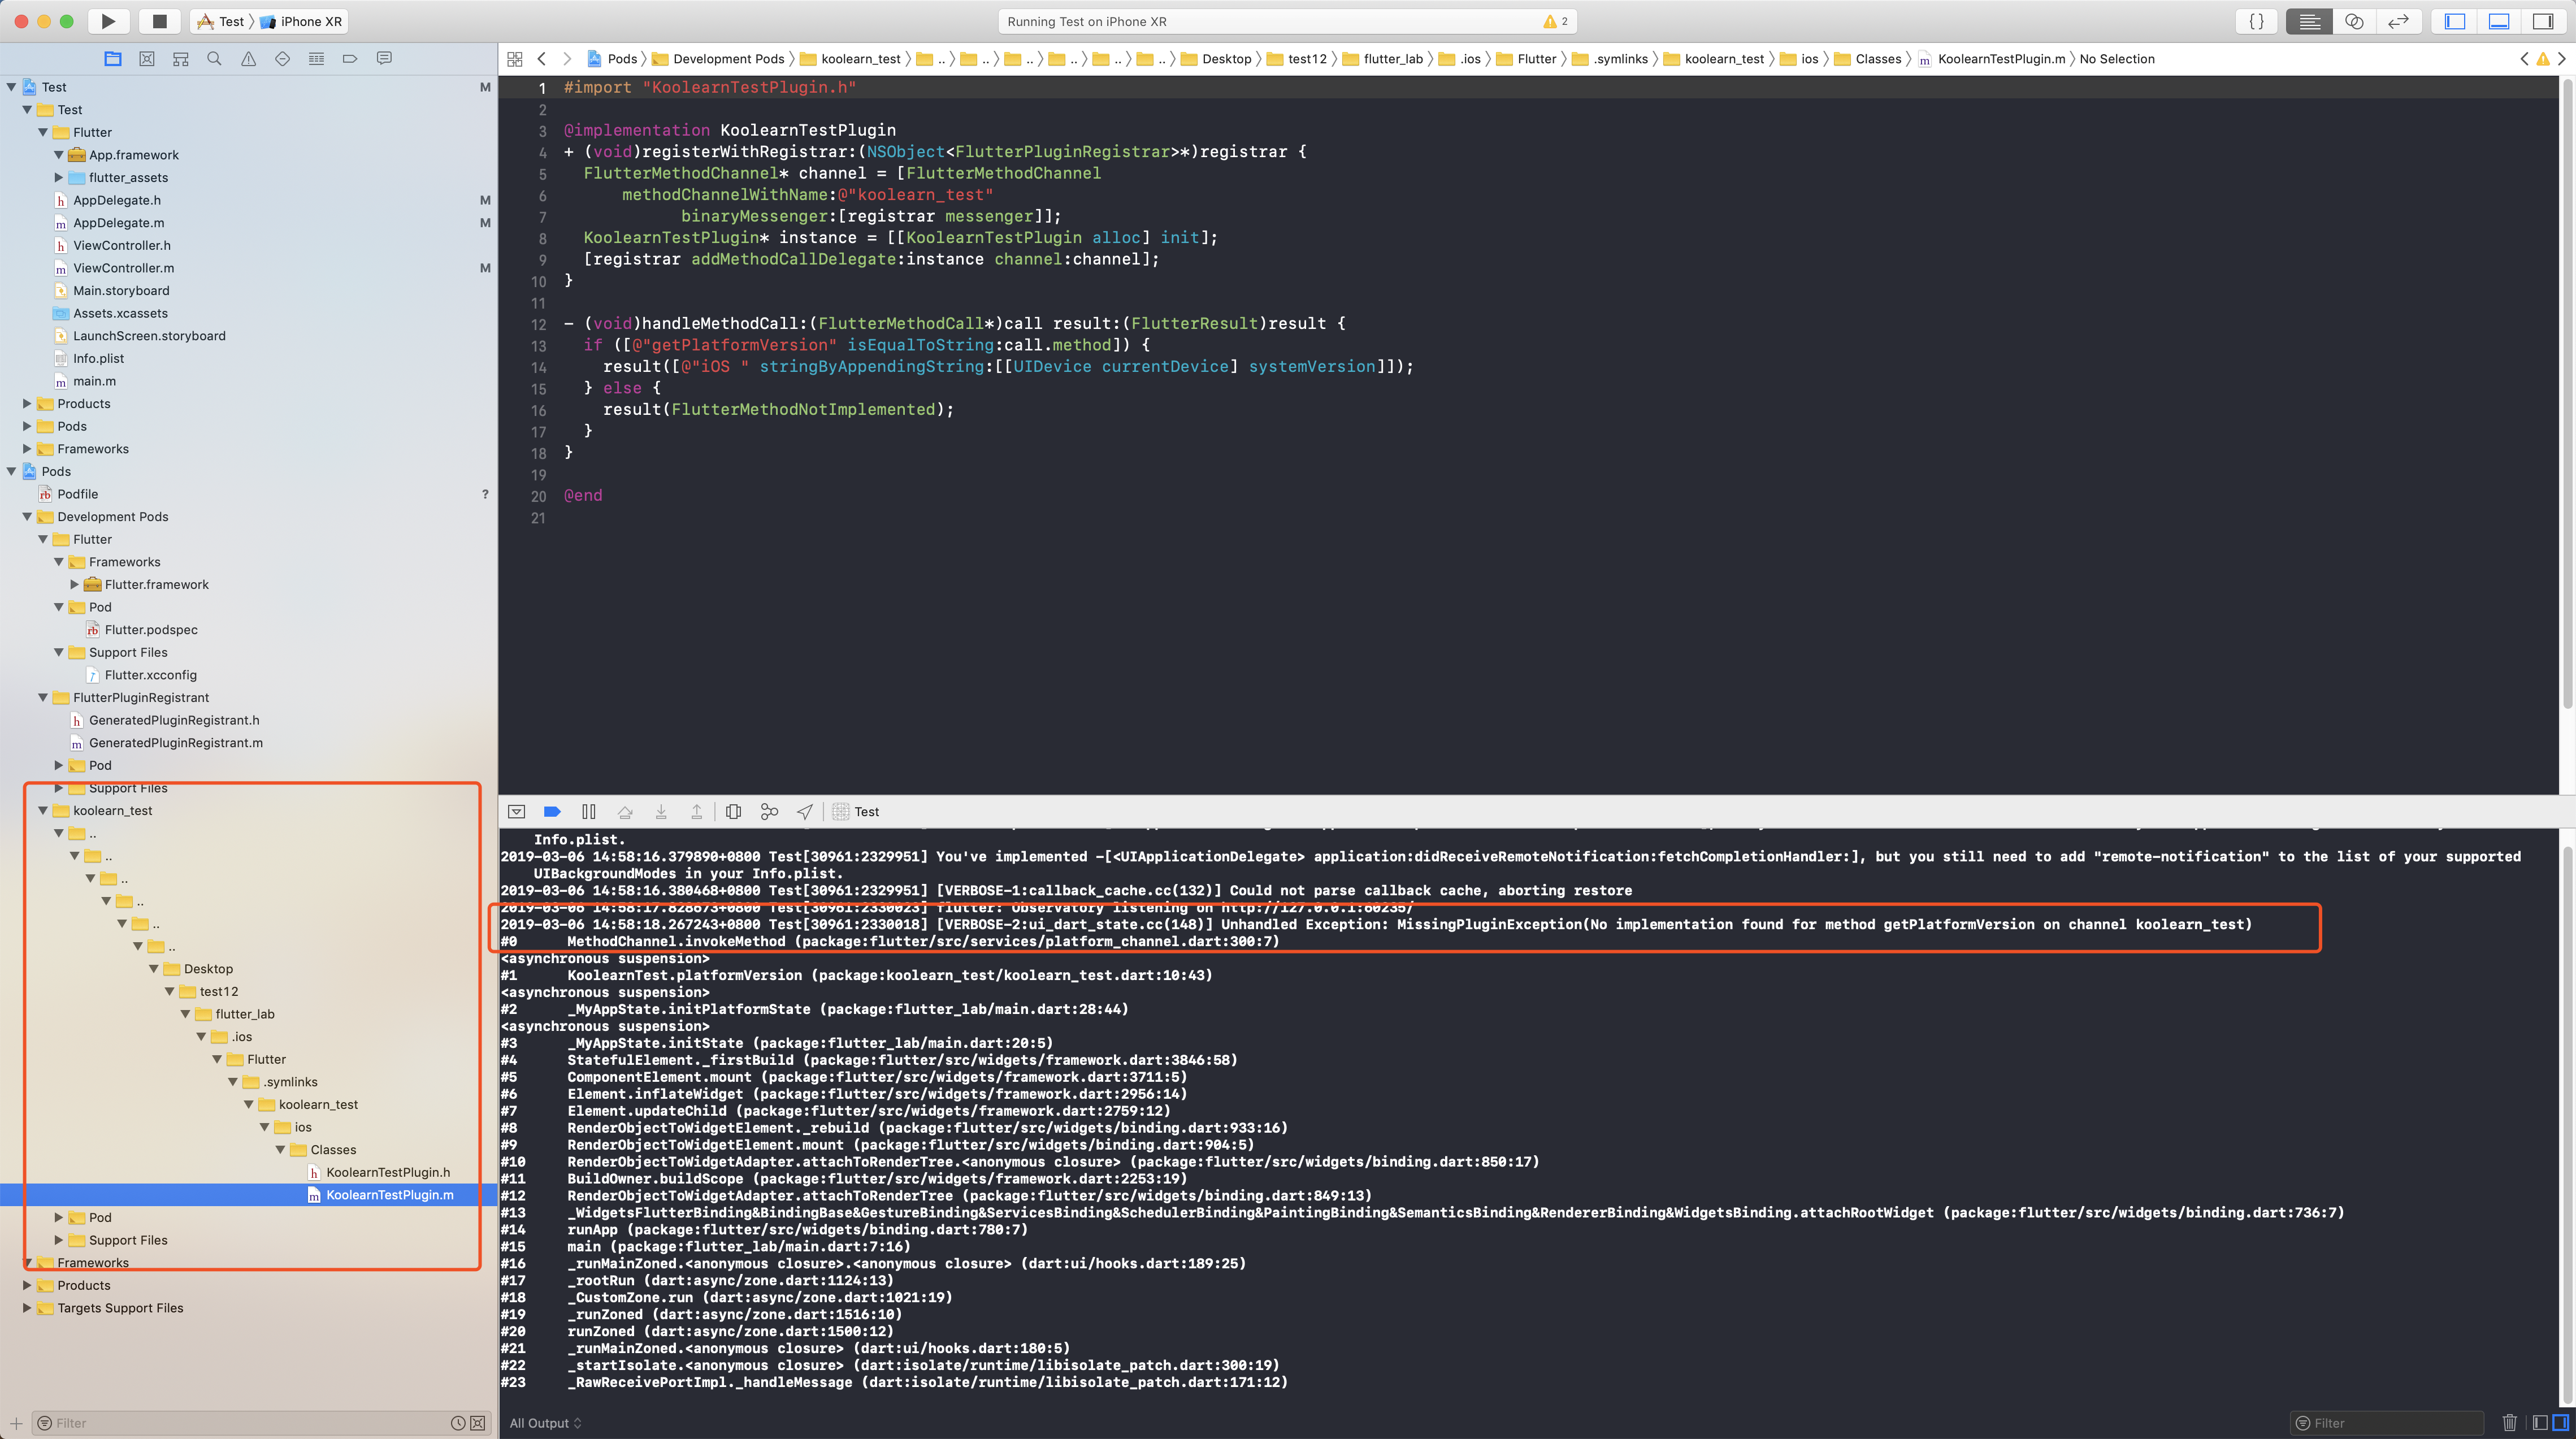This screenshot has width=2576, height=1439.
Task: Open the Report navigator icon
Action: (384, 59)
